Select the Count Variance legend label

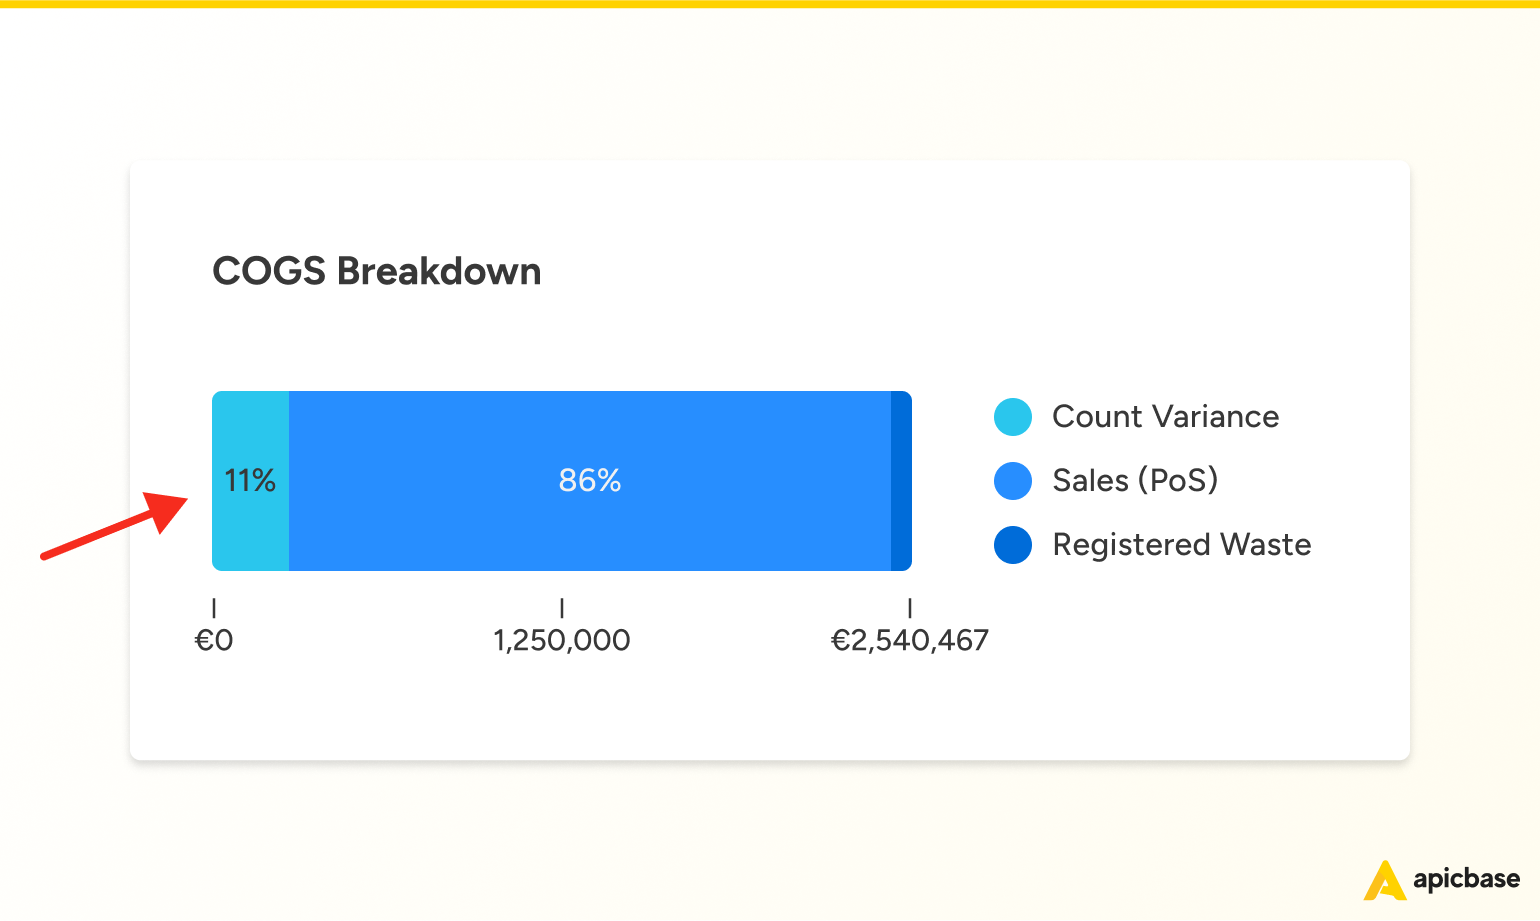(x=1166, y=417)
